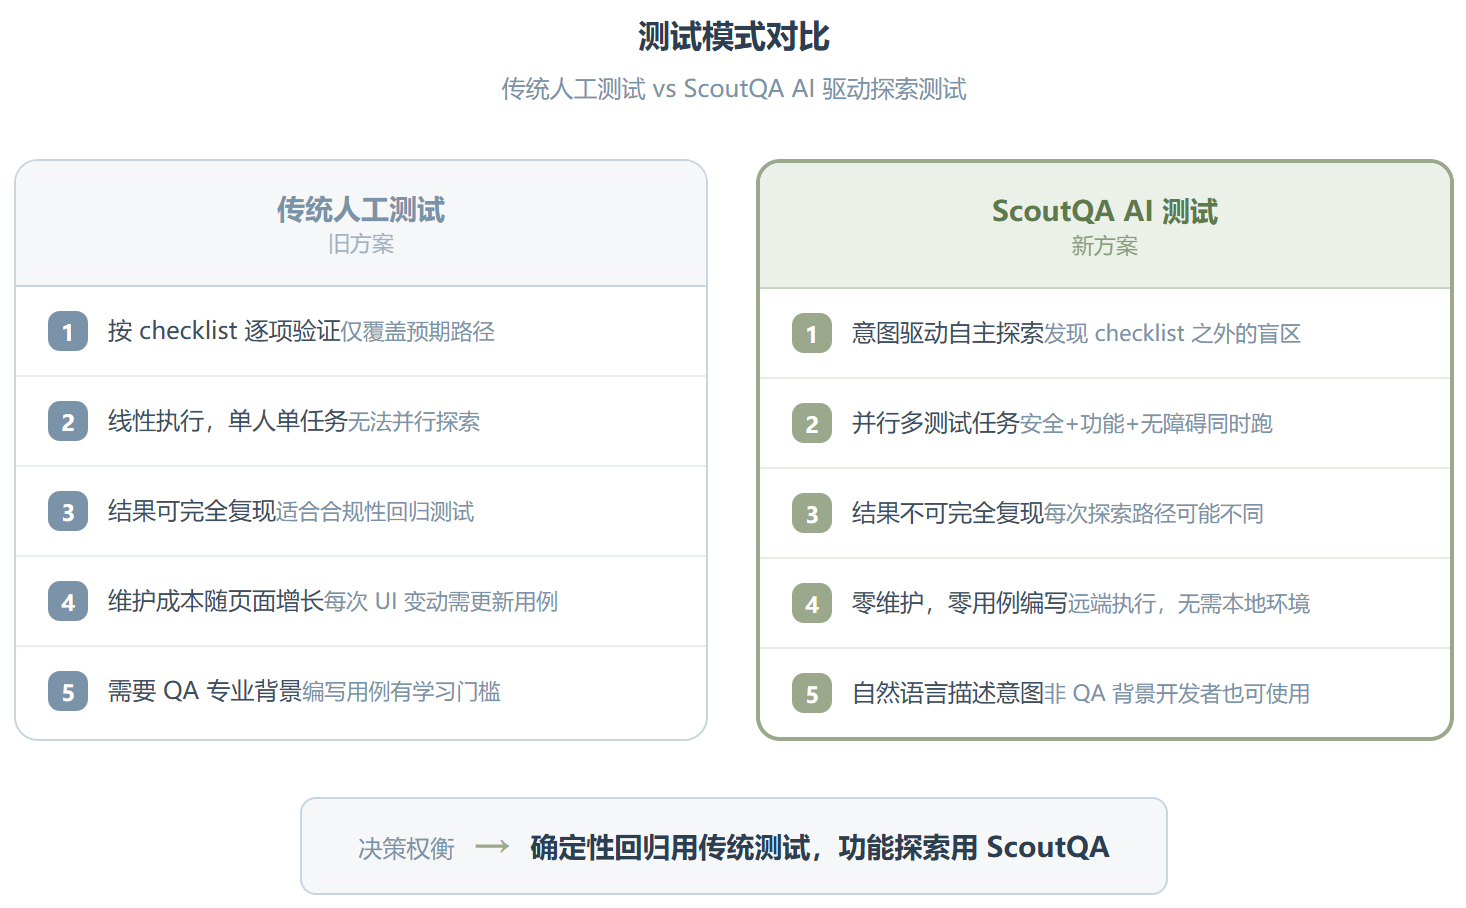
Task: Select text 每次探索路径可能不同
Action: 1154,514
